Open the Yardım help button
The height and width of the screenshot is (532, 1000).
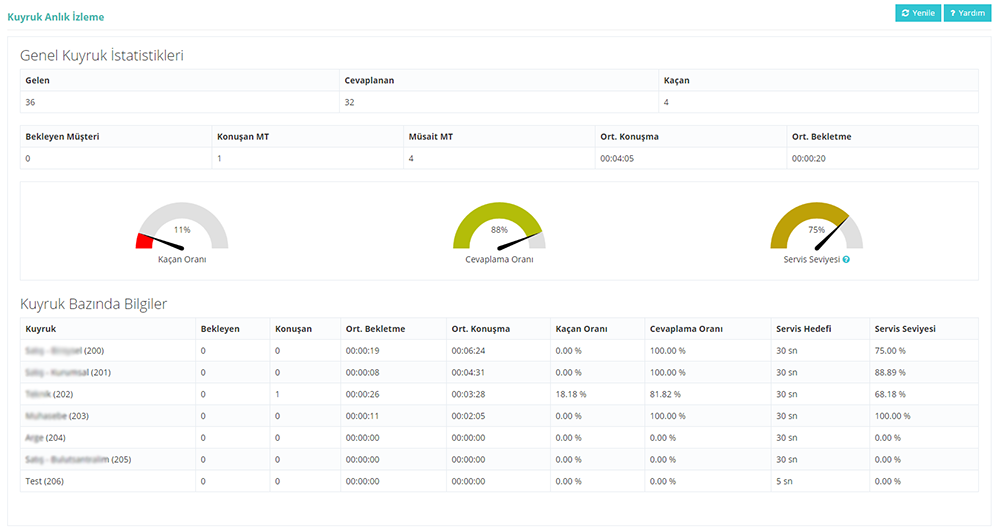(967, 13)
